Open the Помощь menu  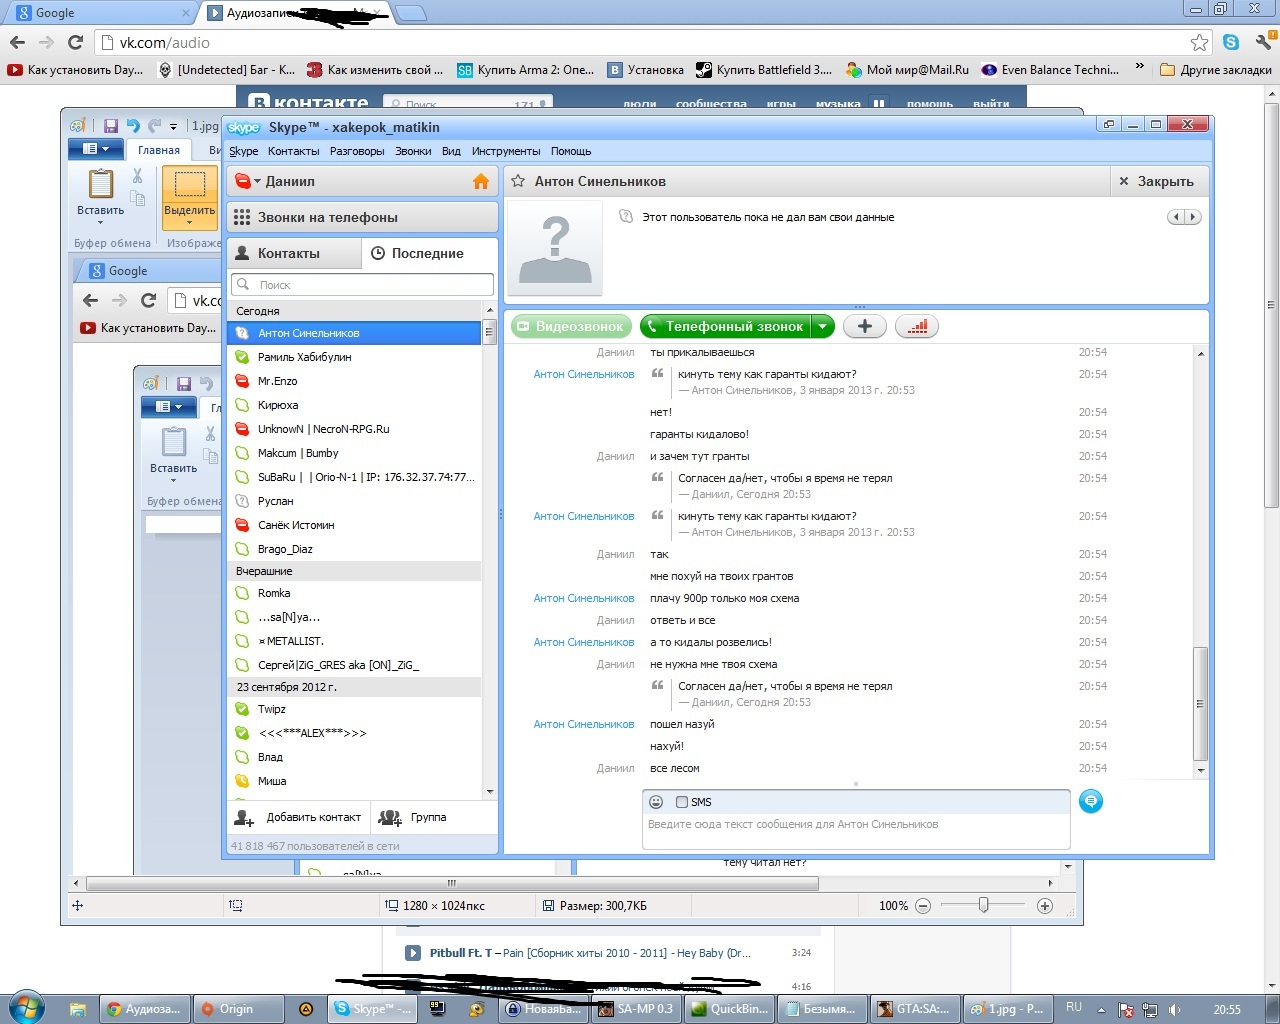571,151
